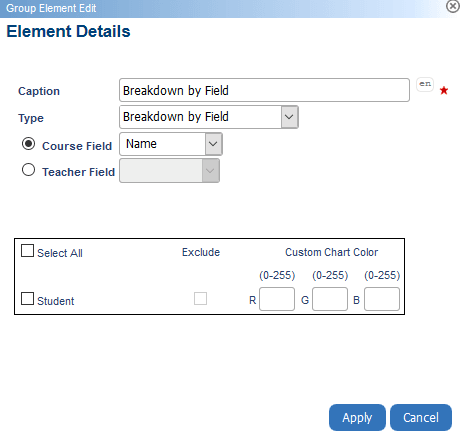
Task: Open the Type dropdown list
Action: [209, 117]
